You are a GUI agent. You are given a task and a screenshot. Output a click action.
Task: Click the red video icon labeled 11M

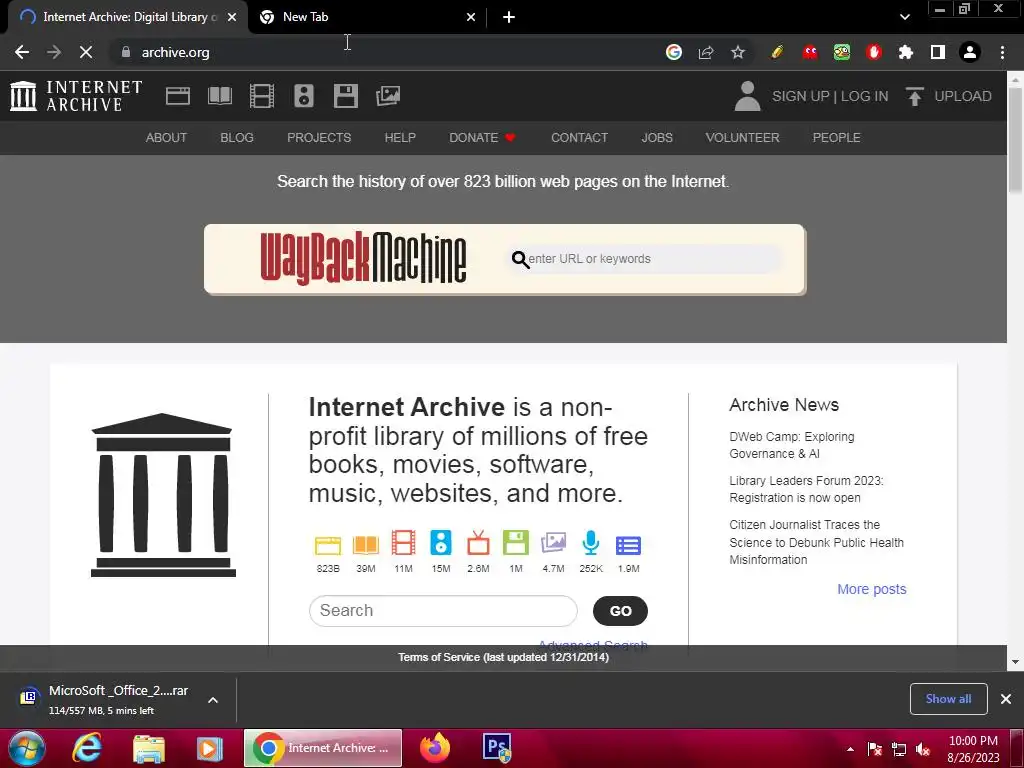coord(403,543)
